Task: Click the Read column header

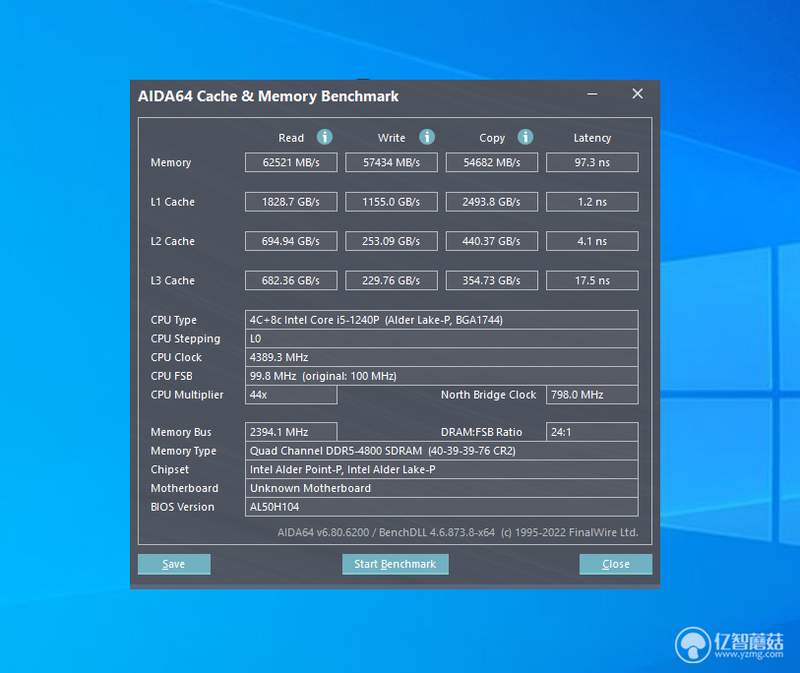Action: [291, 138]
